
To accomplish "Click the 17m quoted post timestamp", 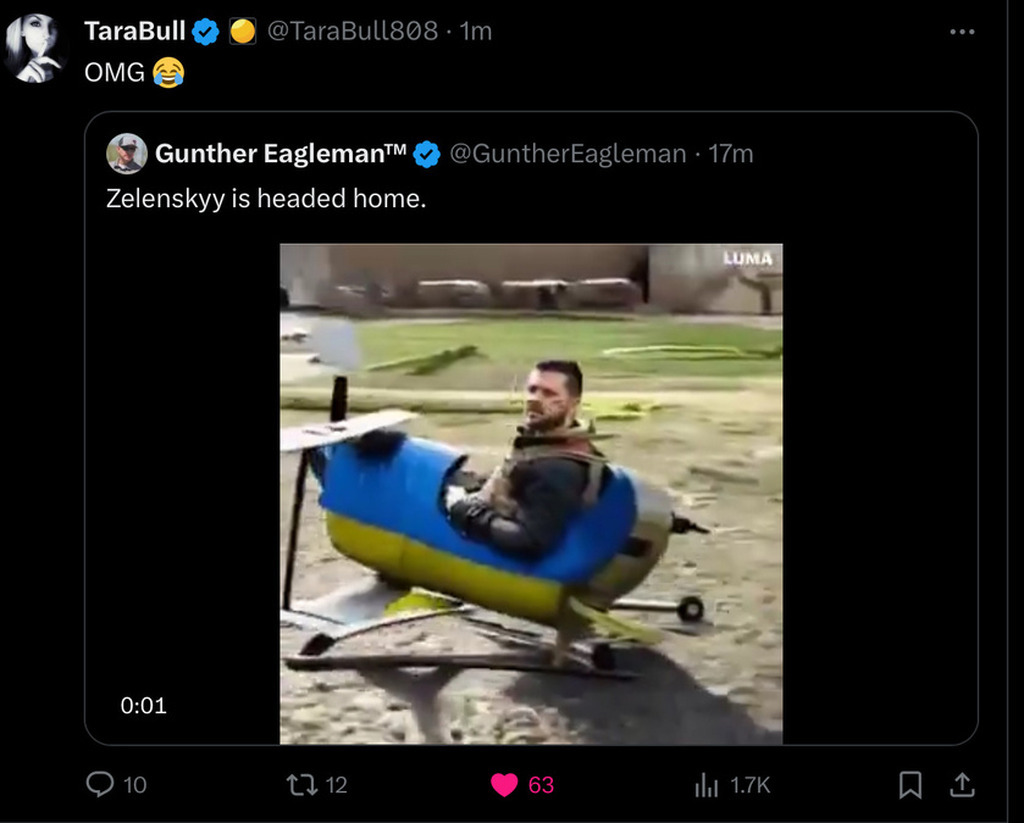I will 731,154.
